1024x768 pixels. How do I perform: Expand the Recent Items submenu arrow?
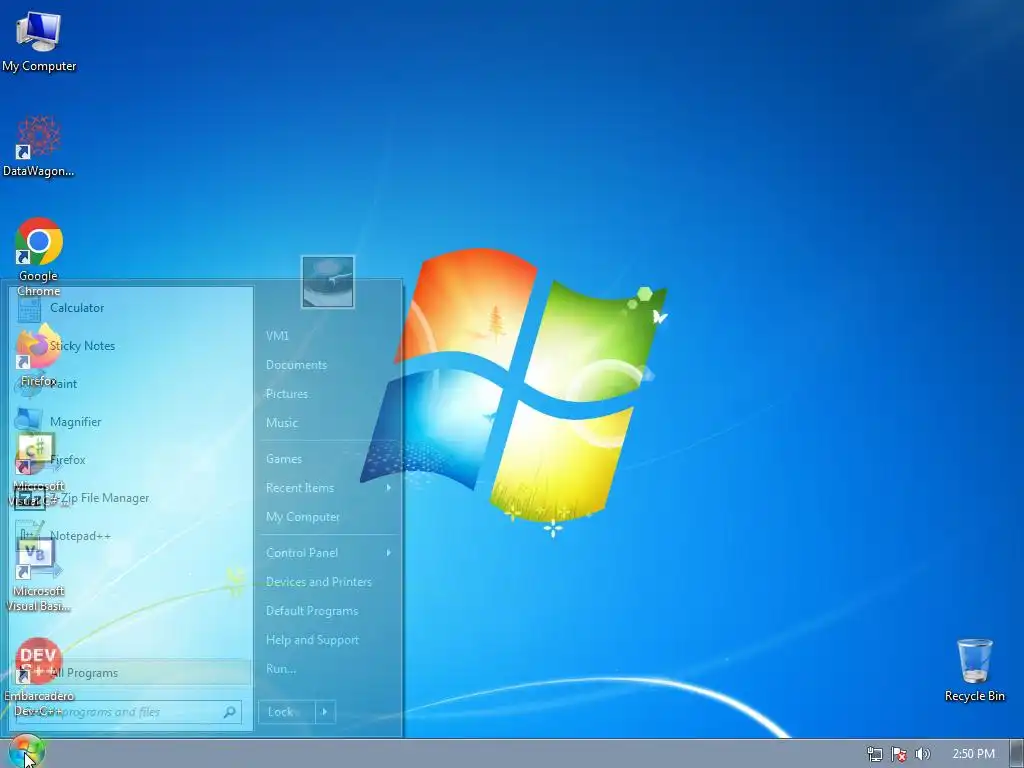(389, 488)
